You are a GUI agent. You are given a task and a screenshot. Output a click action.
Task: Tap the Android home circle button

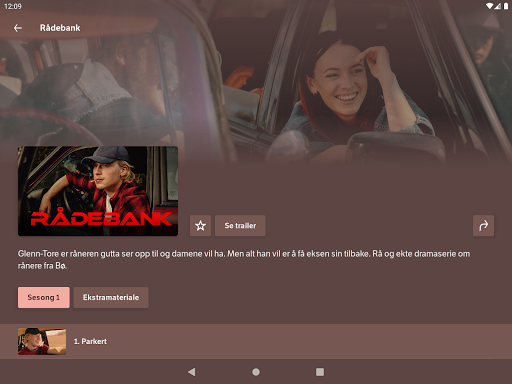[x=256, y=372]
